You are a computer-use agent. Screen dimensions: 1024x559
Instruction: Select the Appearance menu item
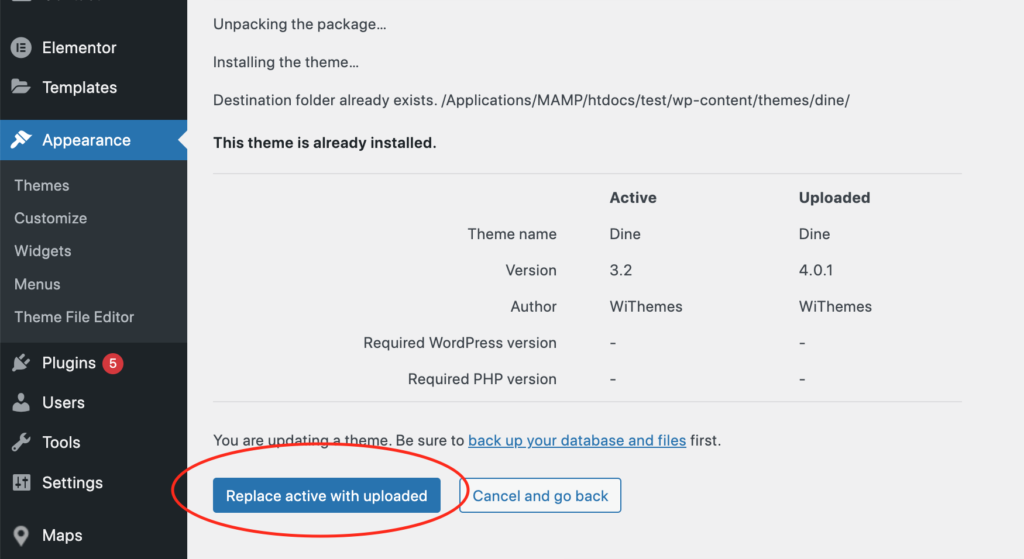click(x=93, y=140)
